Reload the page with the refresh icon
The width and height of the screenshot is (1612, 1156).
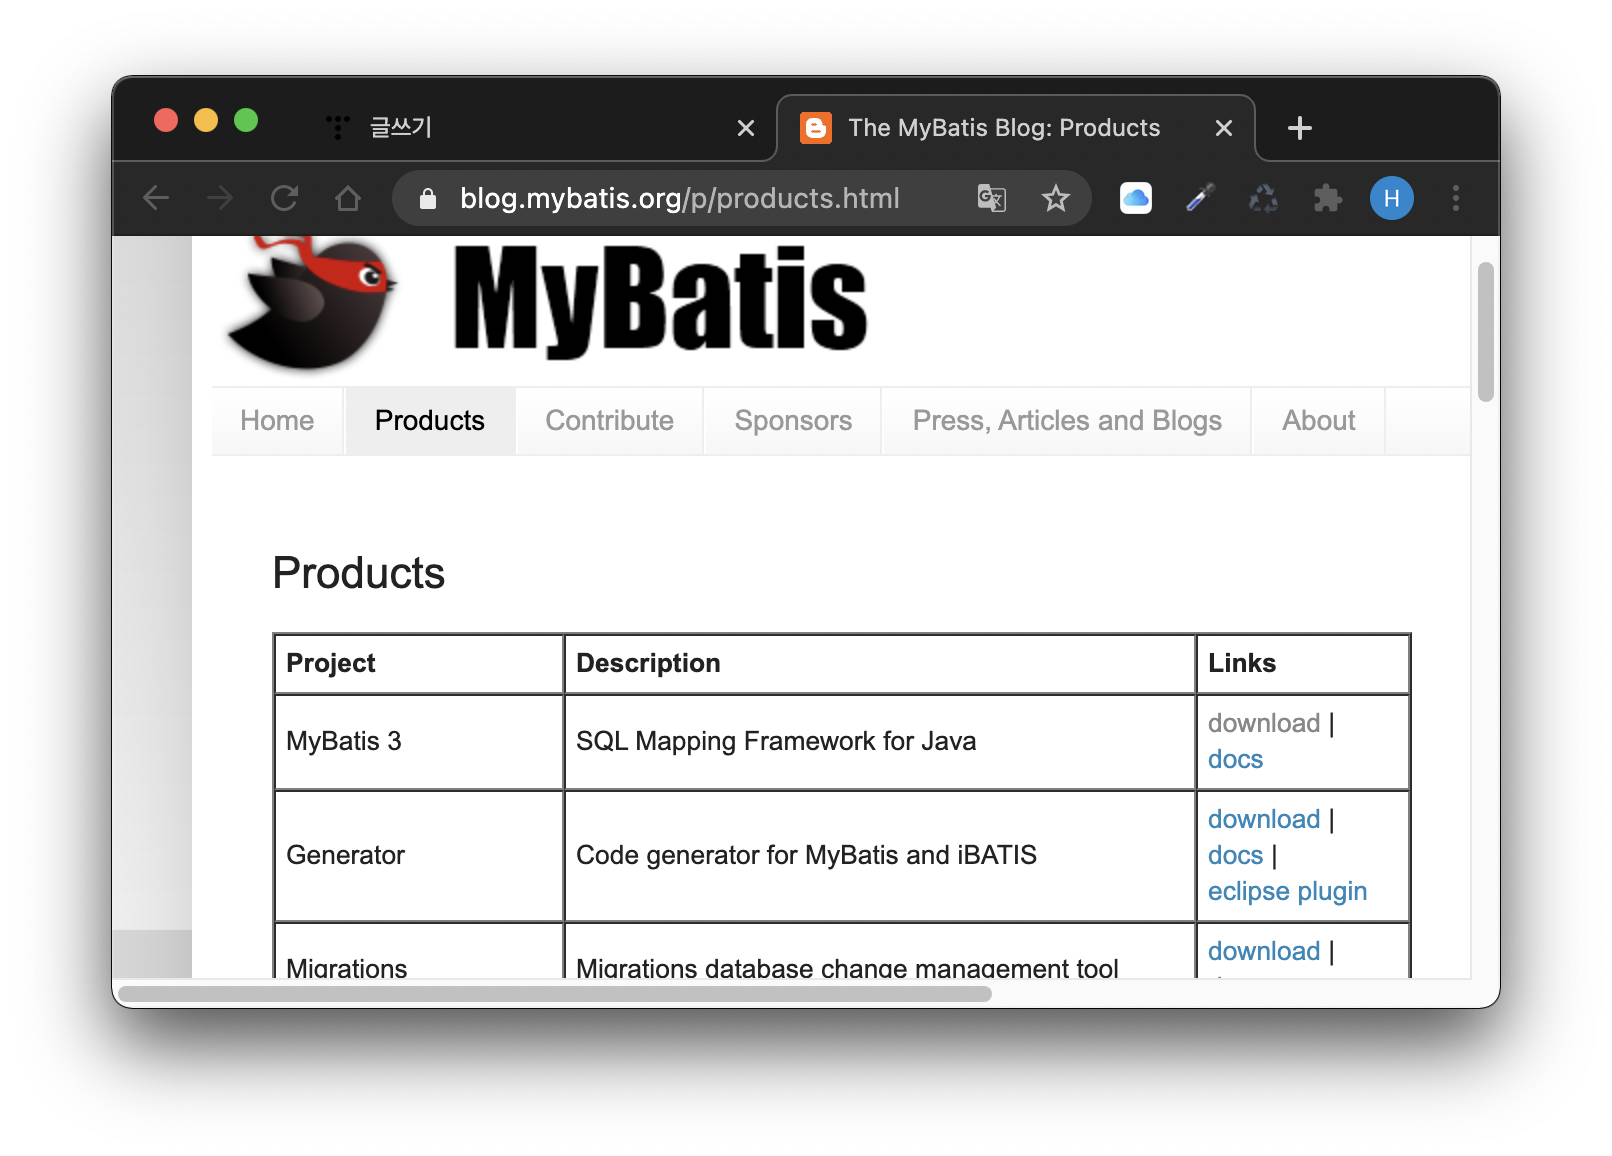point(284,198)
